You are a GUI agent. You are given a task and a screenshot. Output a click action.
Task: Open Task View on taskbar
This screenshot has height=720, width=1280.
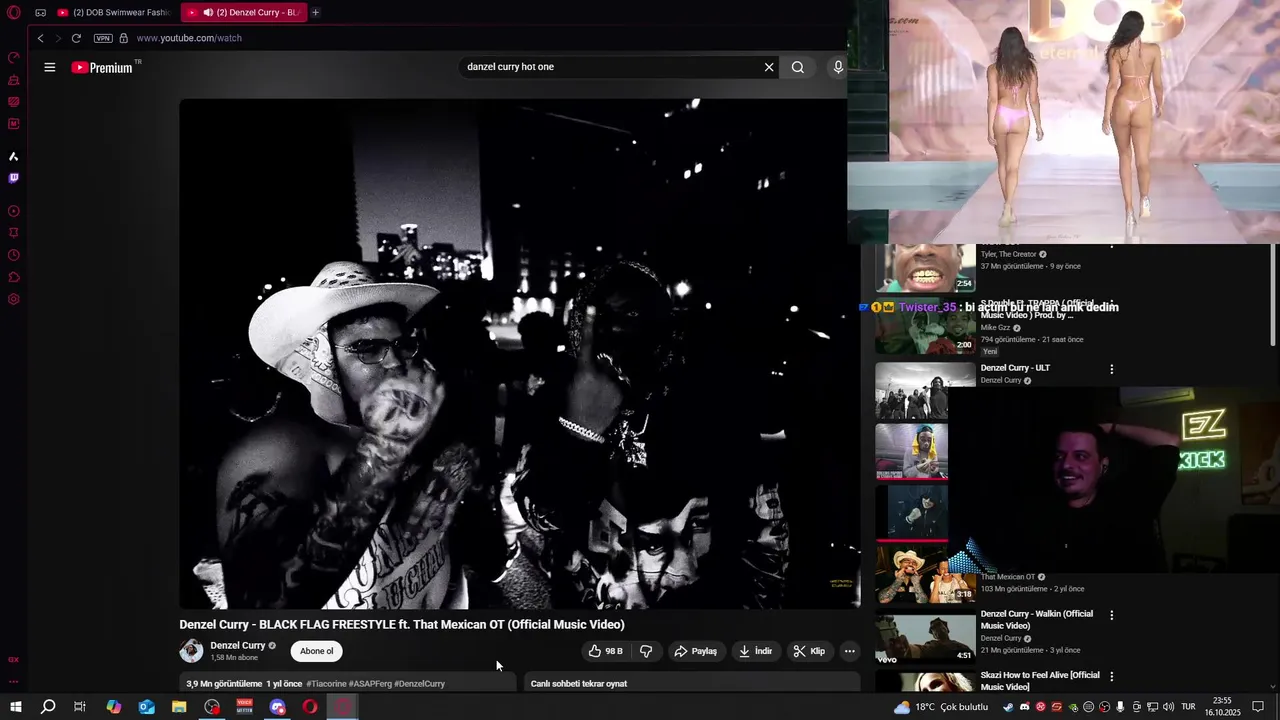[80, 707]
